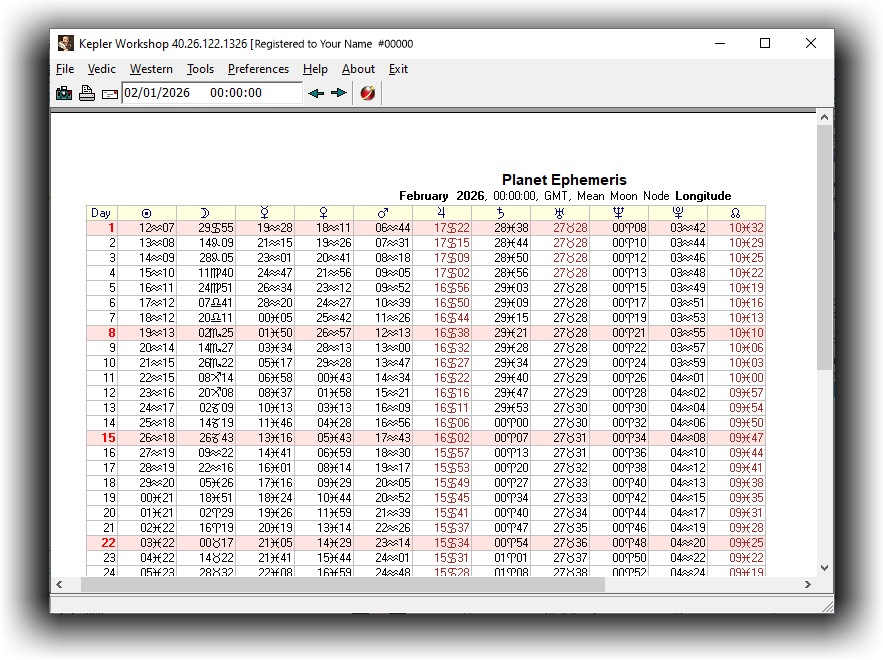Click the Mars symbol column header

tap(383, 213)
